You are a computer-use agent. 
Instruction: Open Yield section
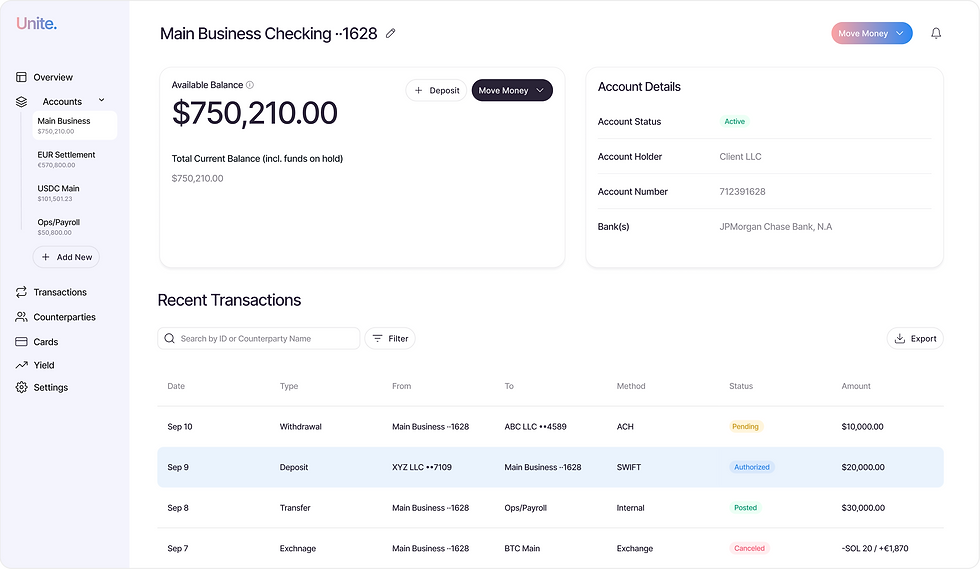coord(44,365)
